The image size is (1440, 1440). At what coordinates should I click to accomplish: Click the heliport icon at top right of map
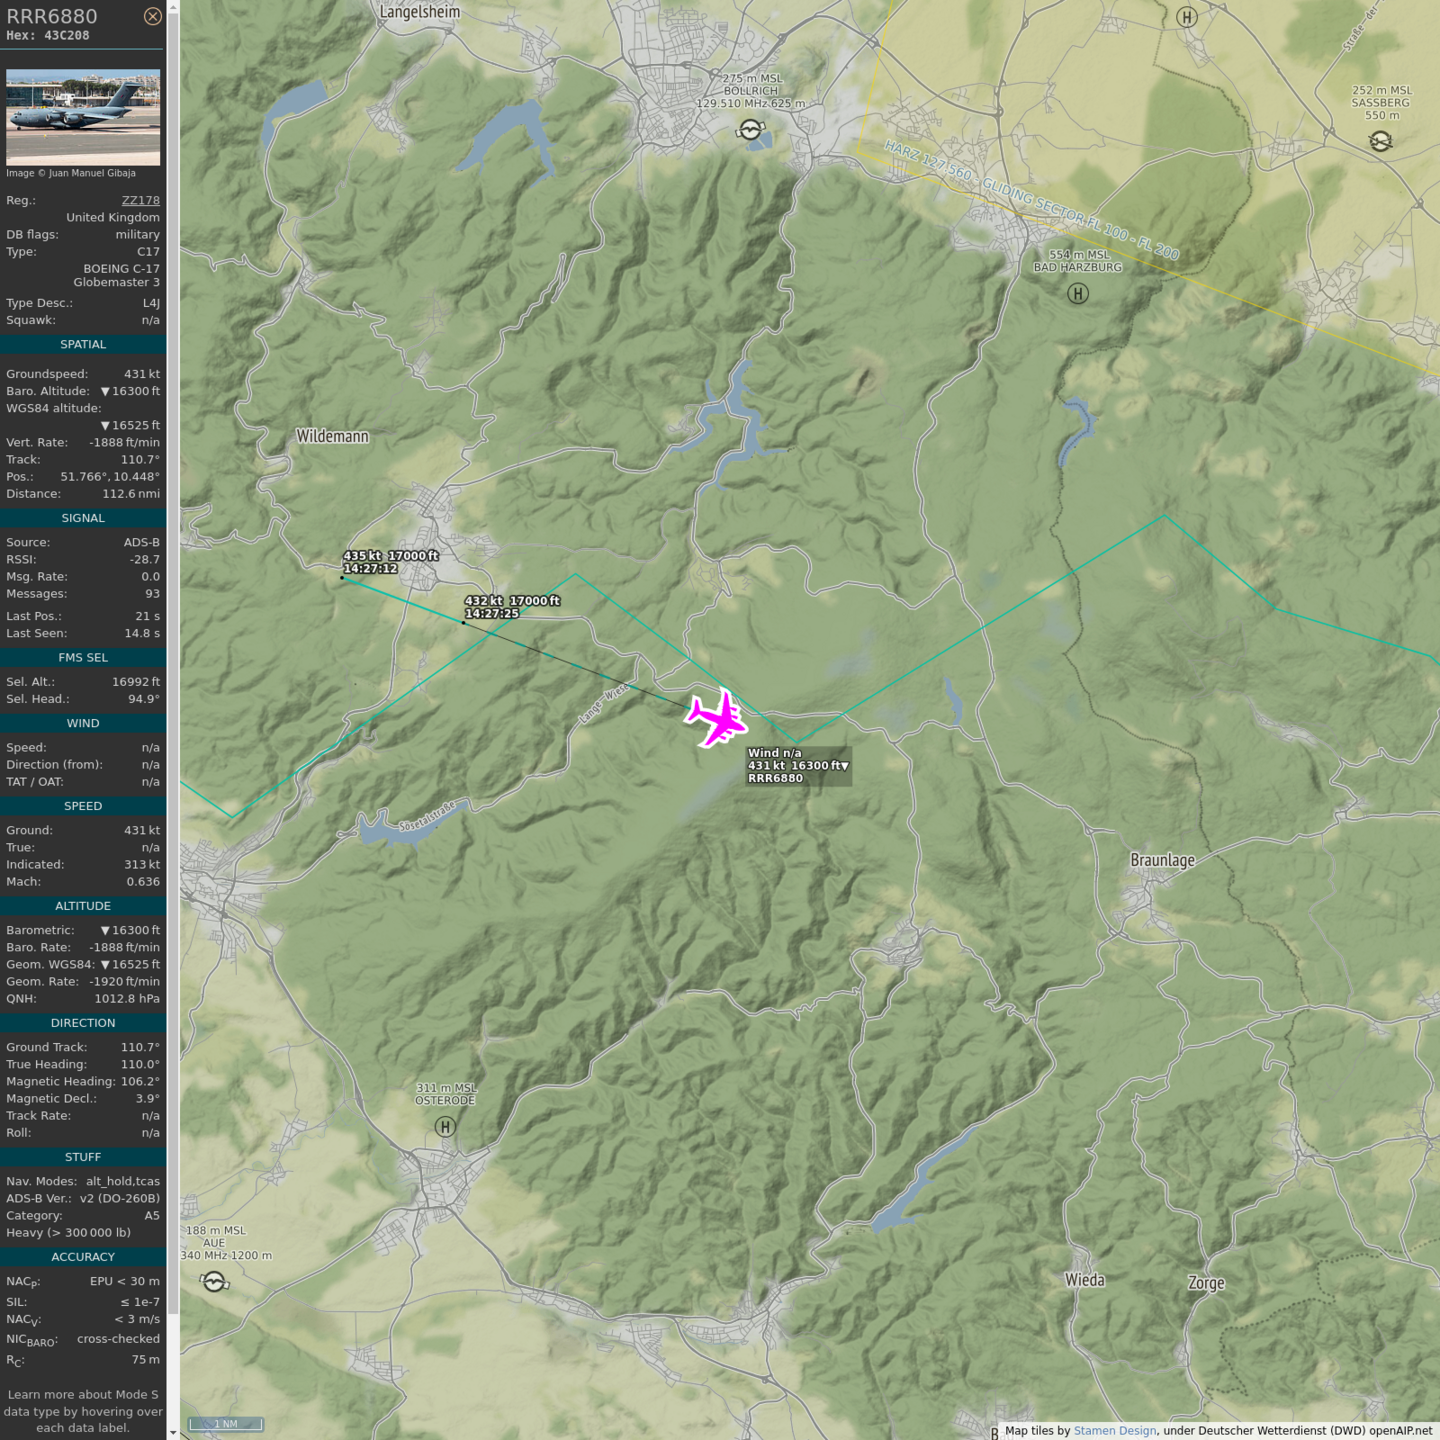click(1186, 17)
